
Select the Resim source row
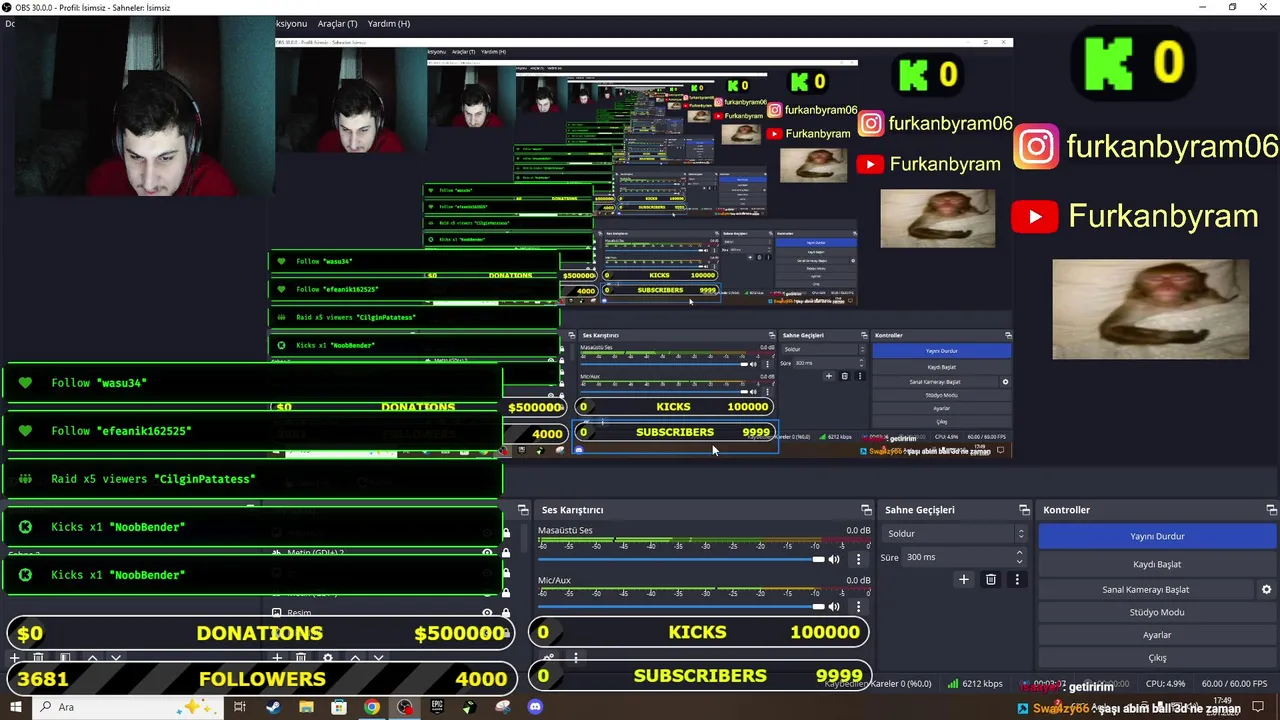click(x=390, y=613)
